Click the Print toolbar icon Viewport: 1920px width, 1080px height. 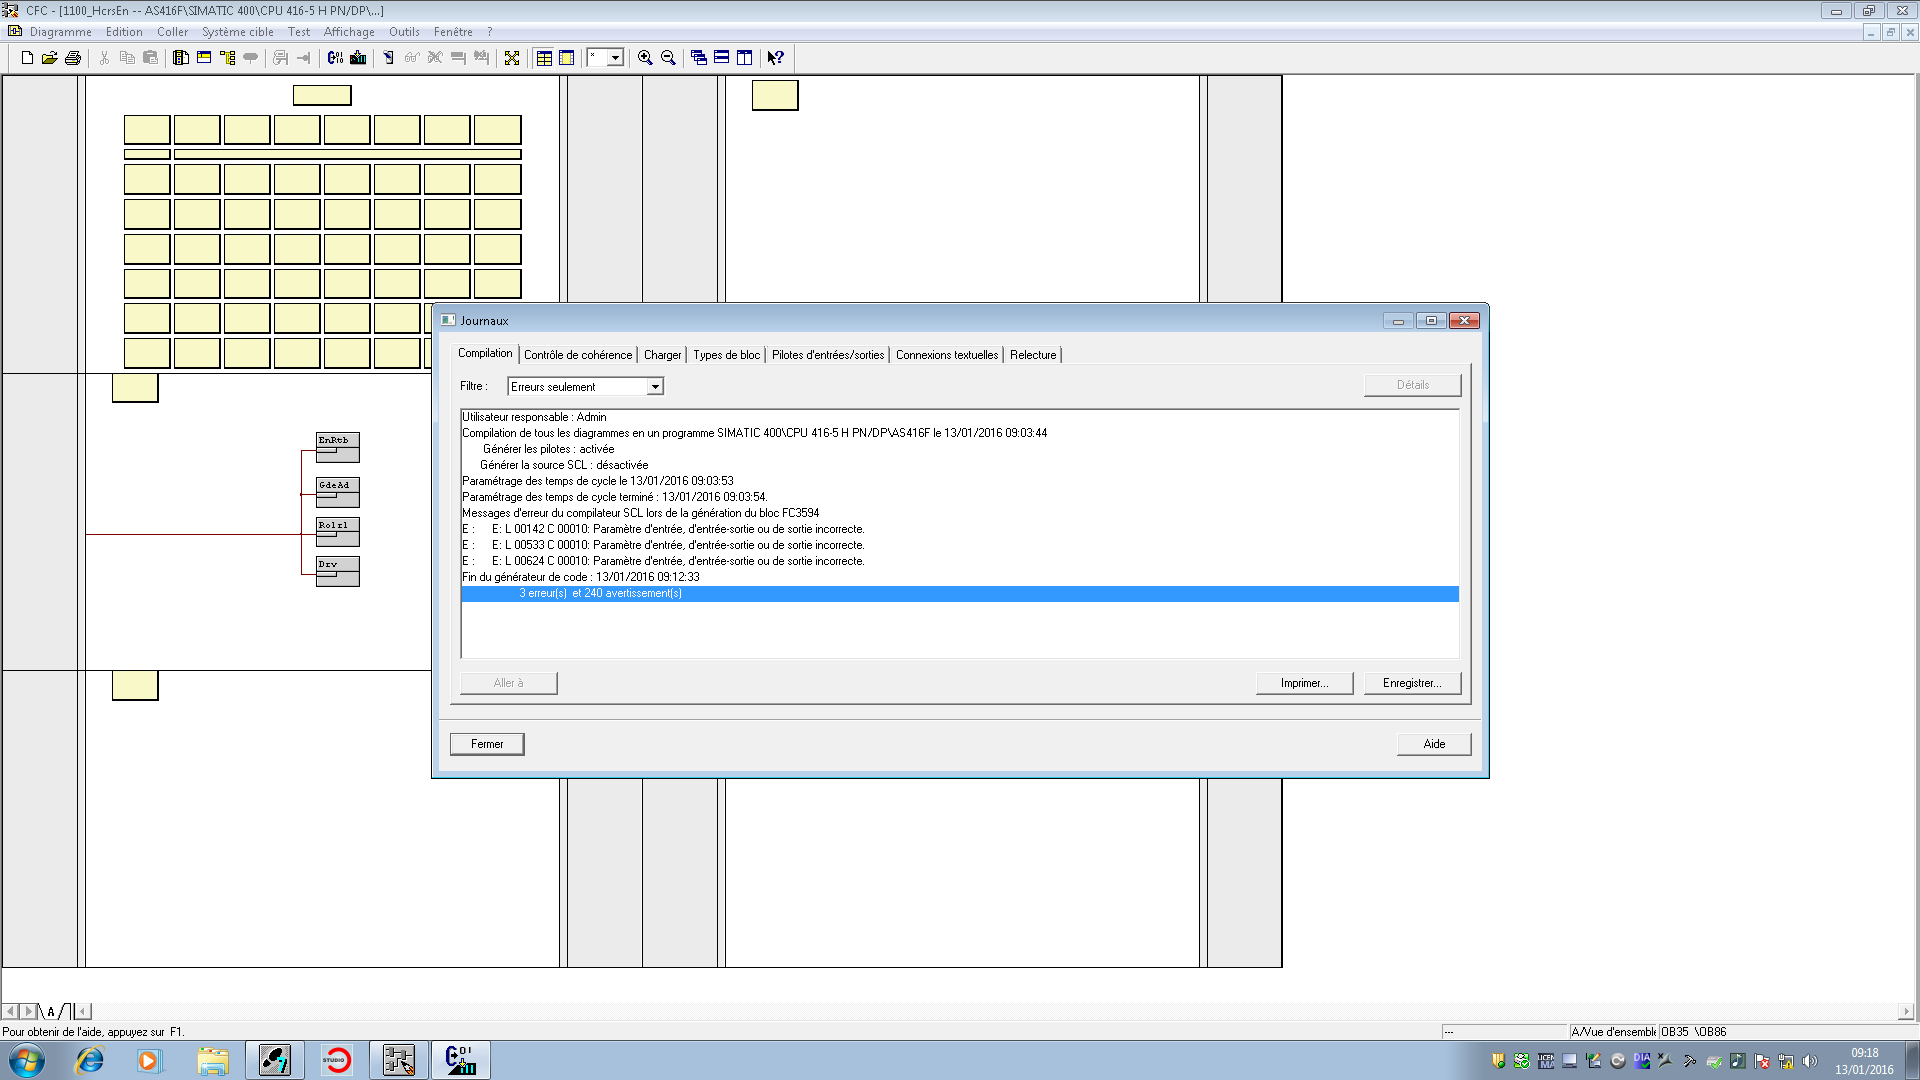73,58
